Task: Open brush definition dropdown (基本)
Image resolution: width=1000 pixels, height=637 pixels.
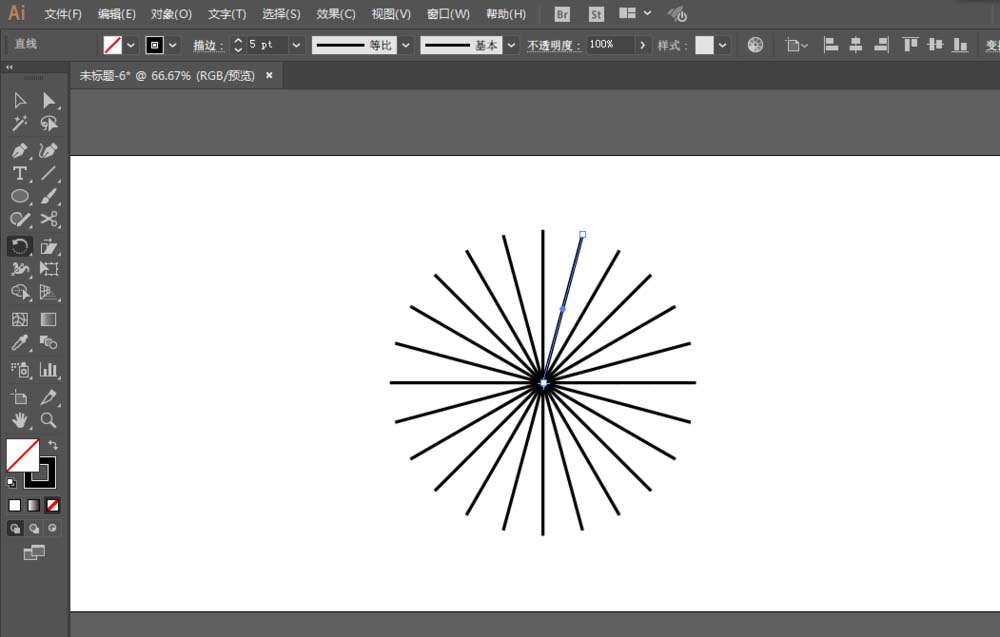Action: tap(511, 45)
